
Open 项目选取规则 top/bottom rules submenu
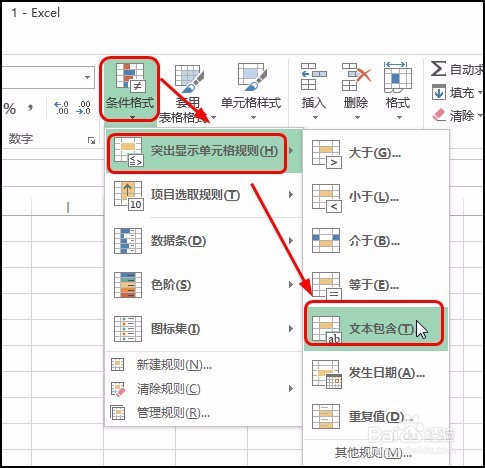tap(204, 195)
